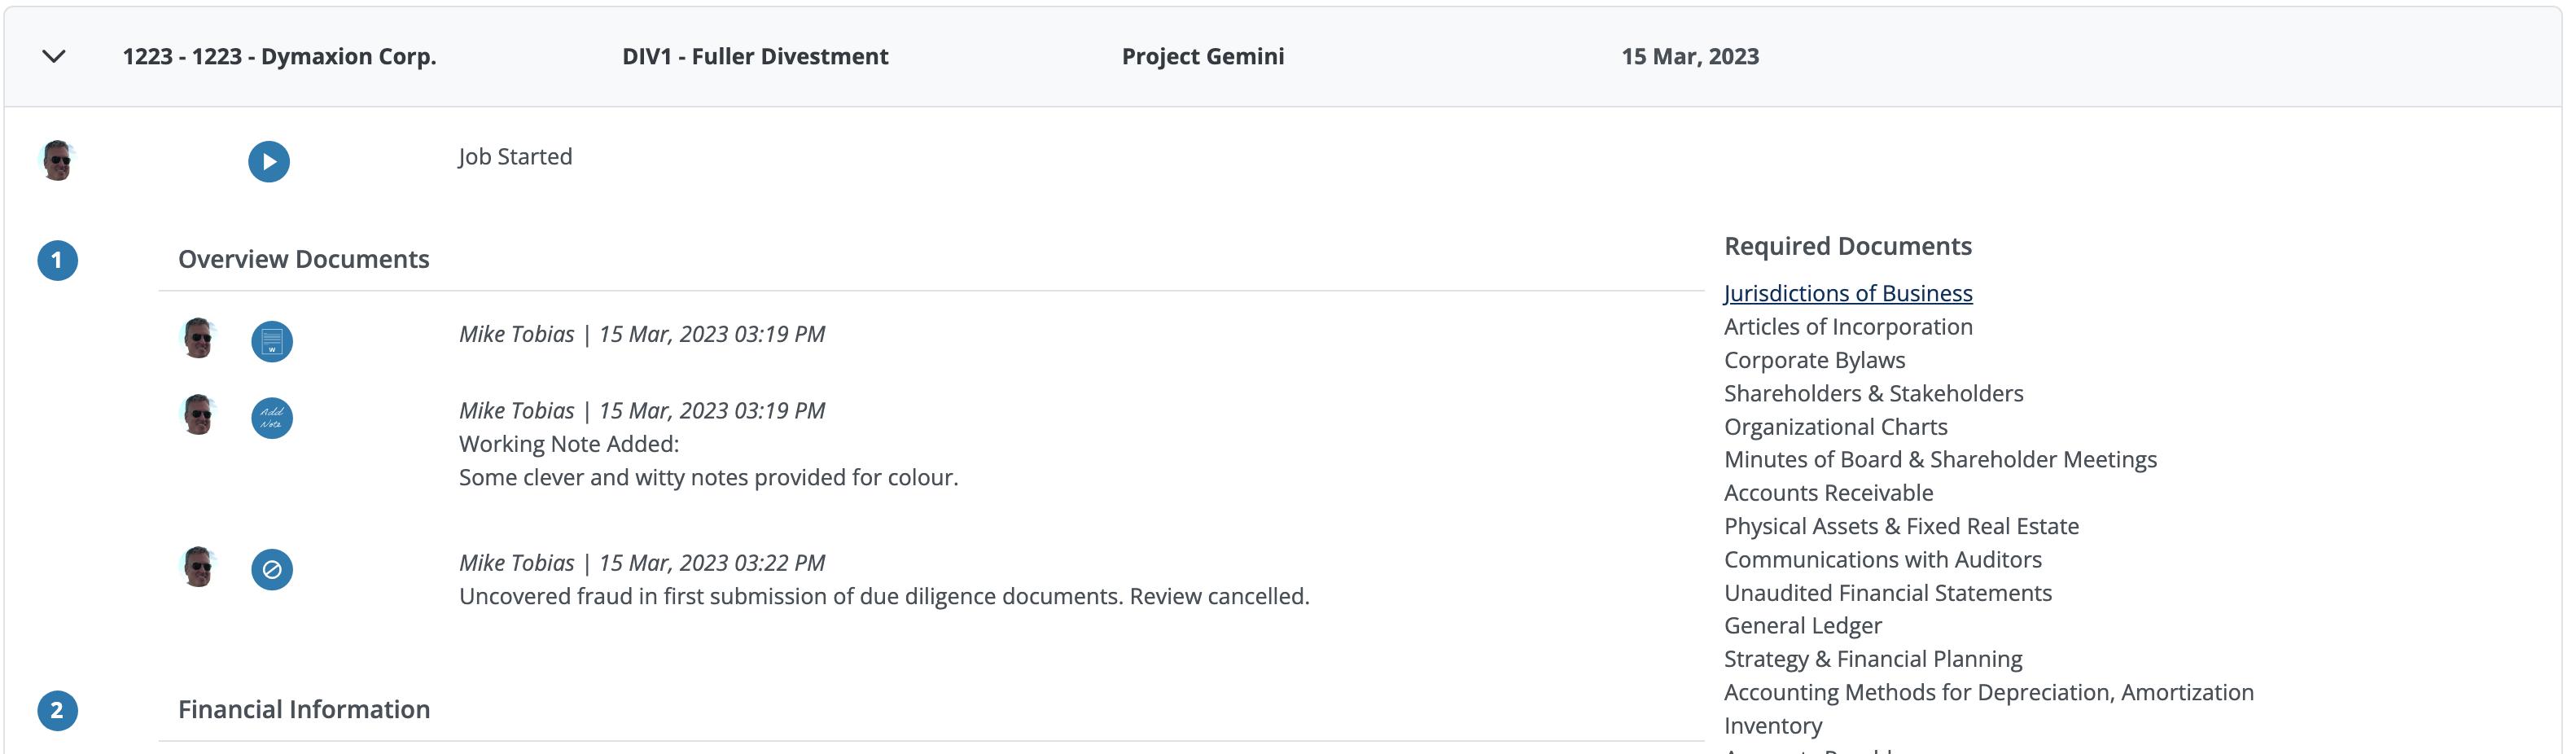Select step 1 circle badge

point(58,261)
